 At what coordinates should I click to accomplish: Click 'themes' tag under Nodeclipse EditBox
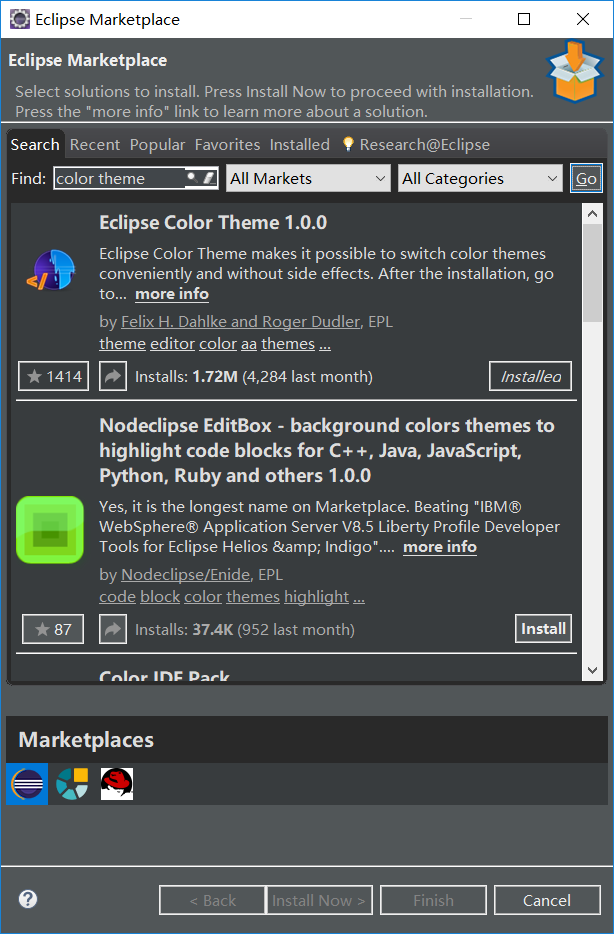(253, 597)
